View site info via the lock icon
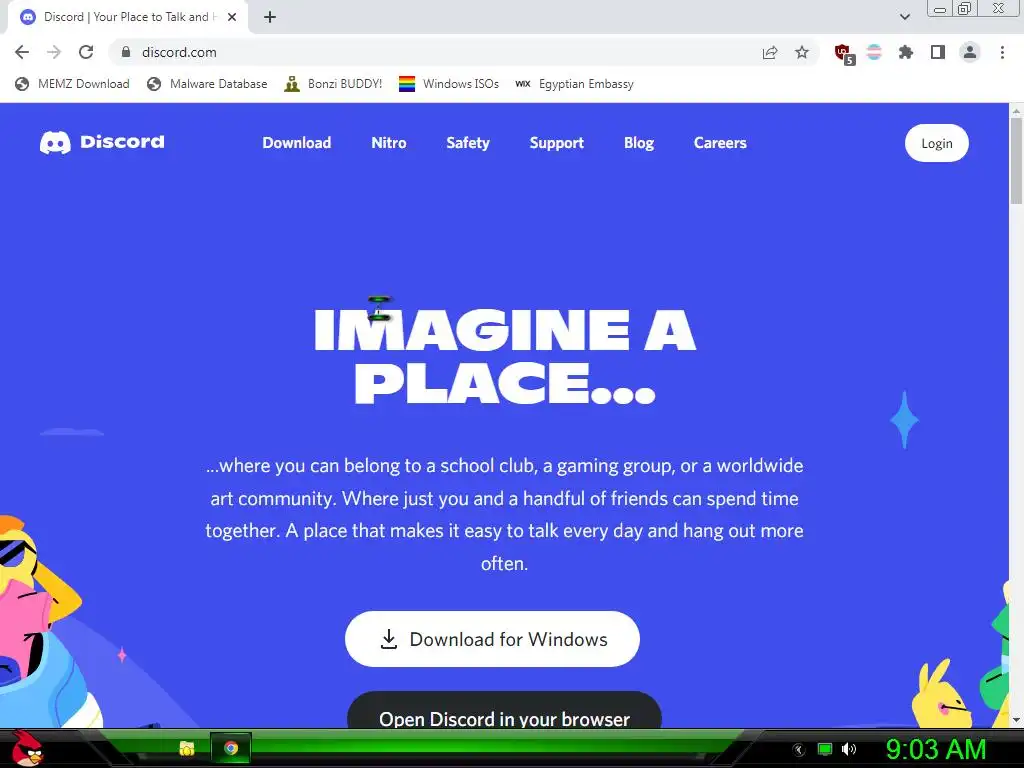 coord(126,52)
